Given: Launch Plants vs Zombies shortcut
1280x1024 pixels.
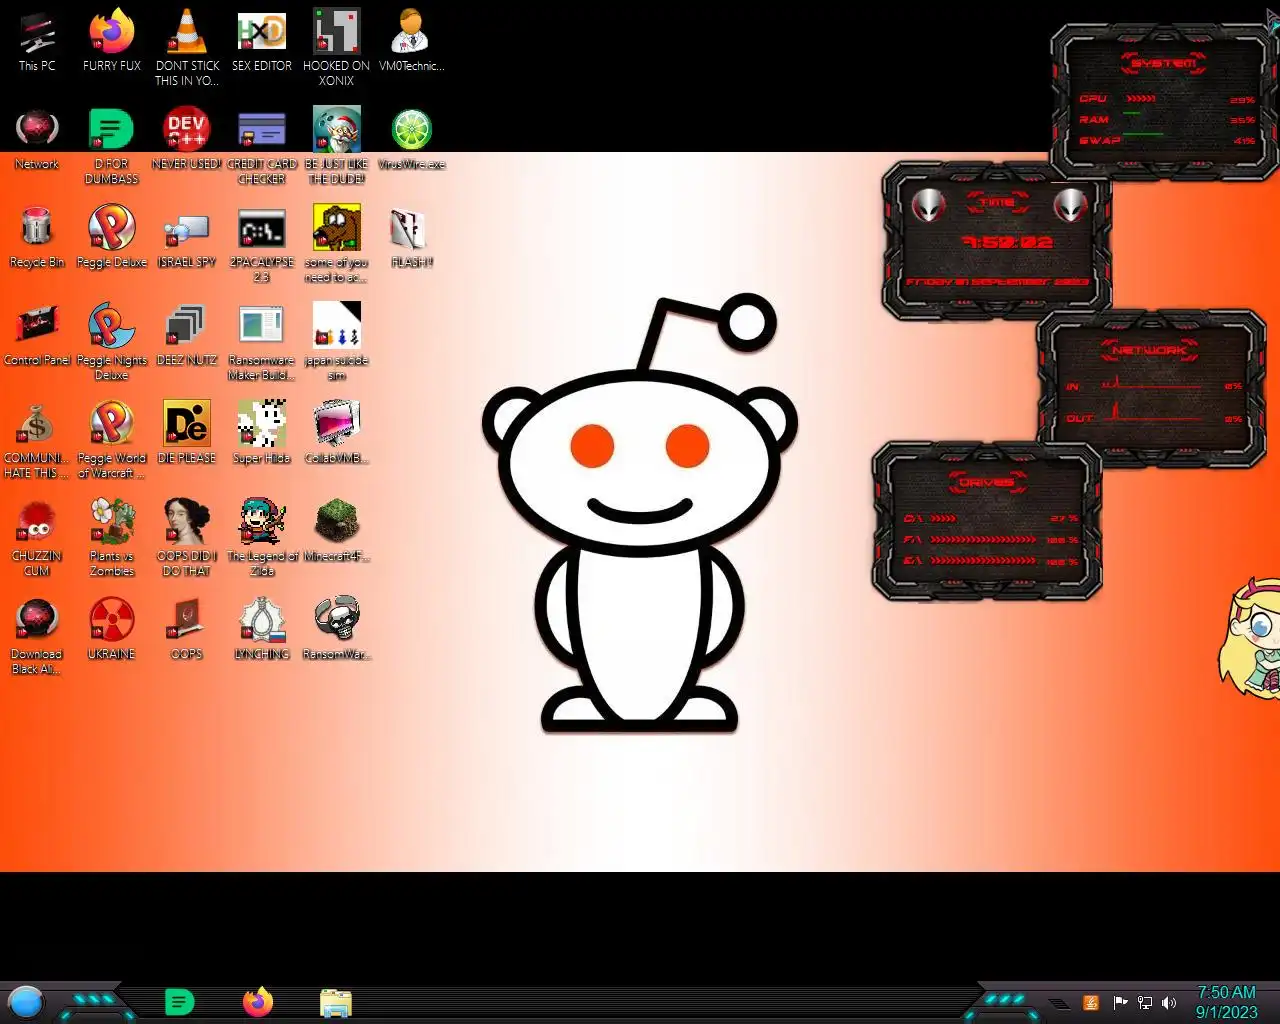Looking at the screenshot, I should coord(112,538).
